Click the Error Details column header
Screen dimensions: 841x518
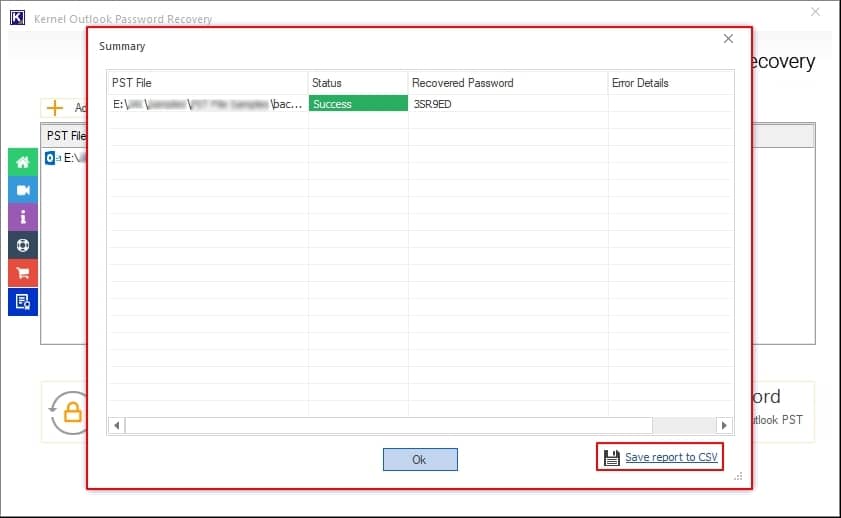click(671, 83)
